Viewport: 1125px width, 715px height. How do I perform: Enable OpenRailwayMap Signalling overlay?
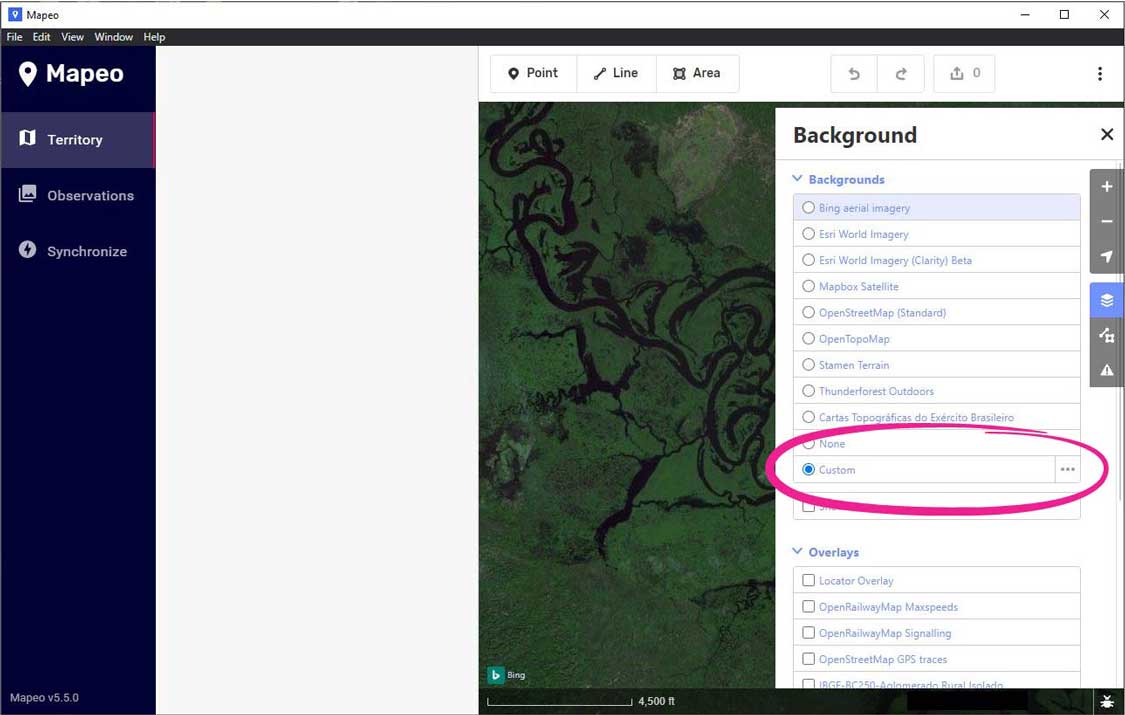(x=809, y=633)
